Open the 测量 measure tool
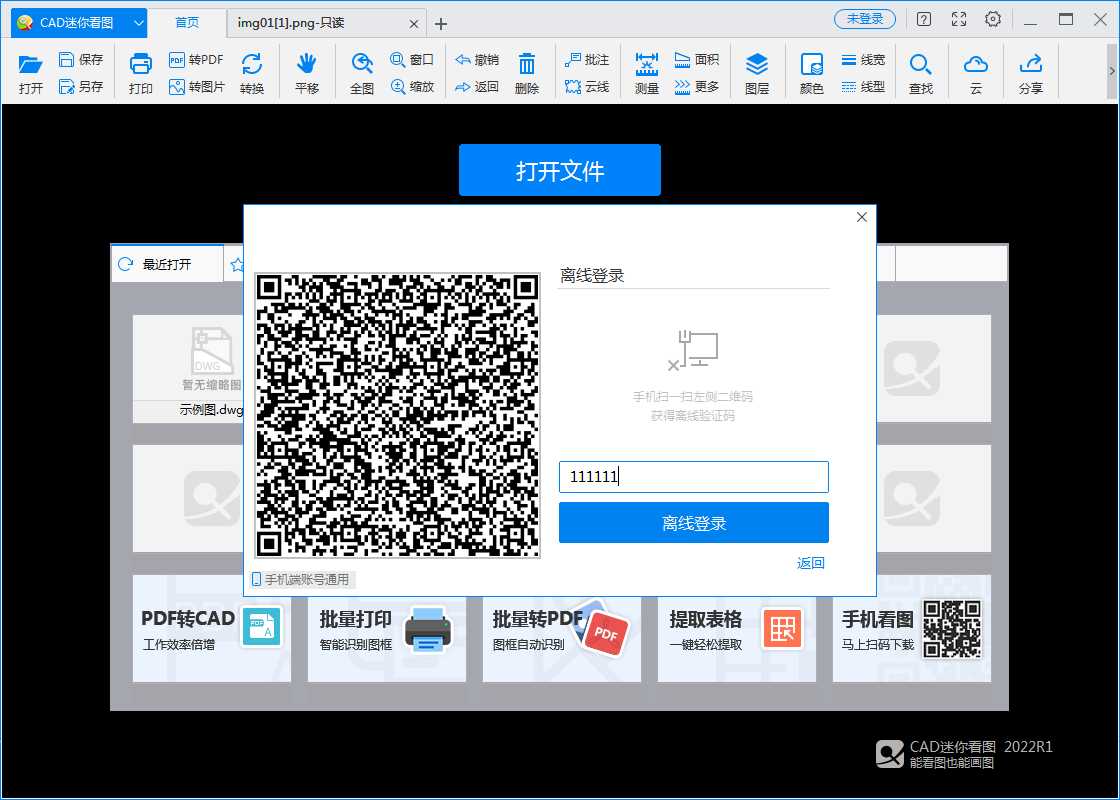 click(x=646, y=74)
